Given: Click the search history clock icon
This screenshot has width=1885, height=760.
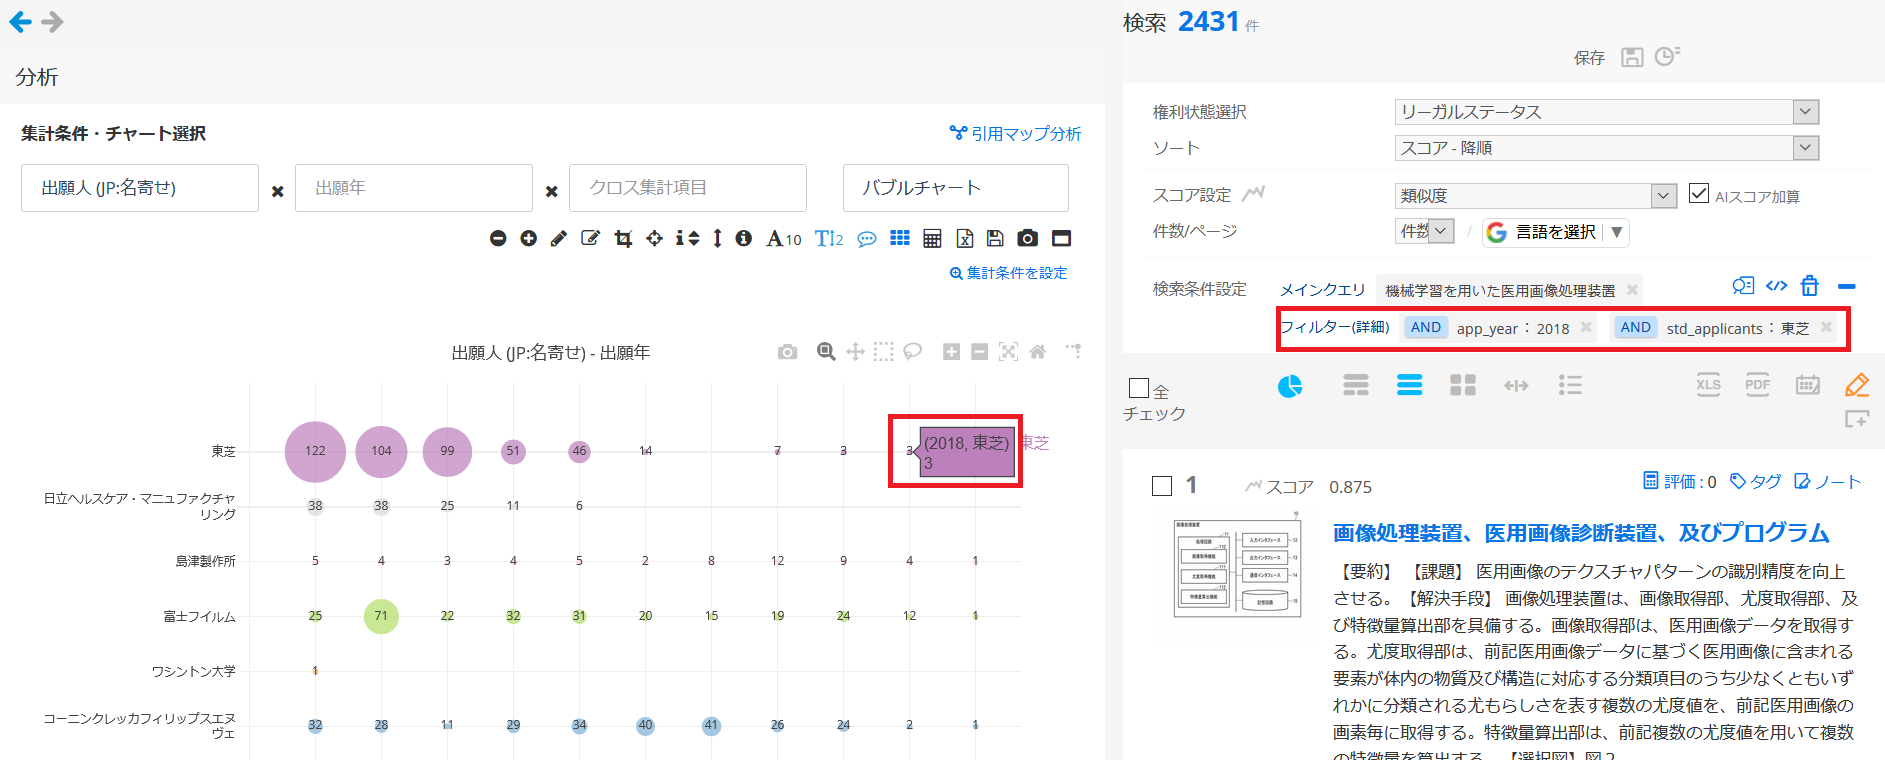Looking at the screenshot, I should coord(1667,56).
